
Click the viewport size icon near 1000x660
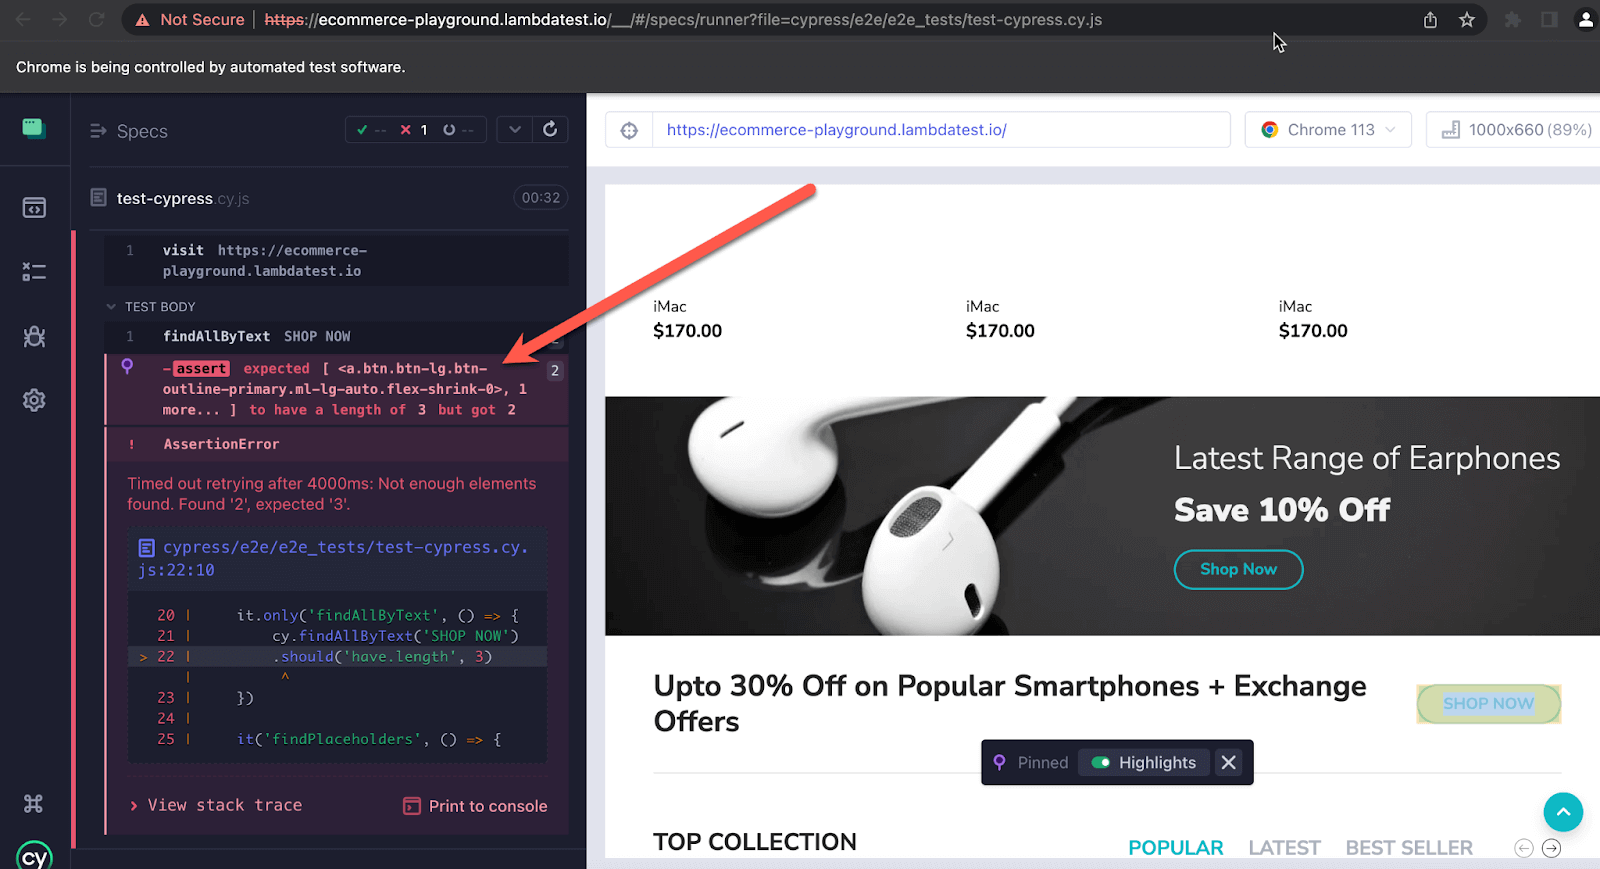point(1451,129)
